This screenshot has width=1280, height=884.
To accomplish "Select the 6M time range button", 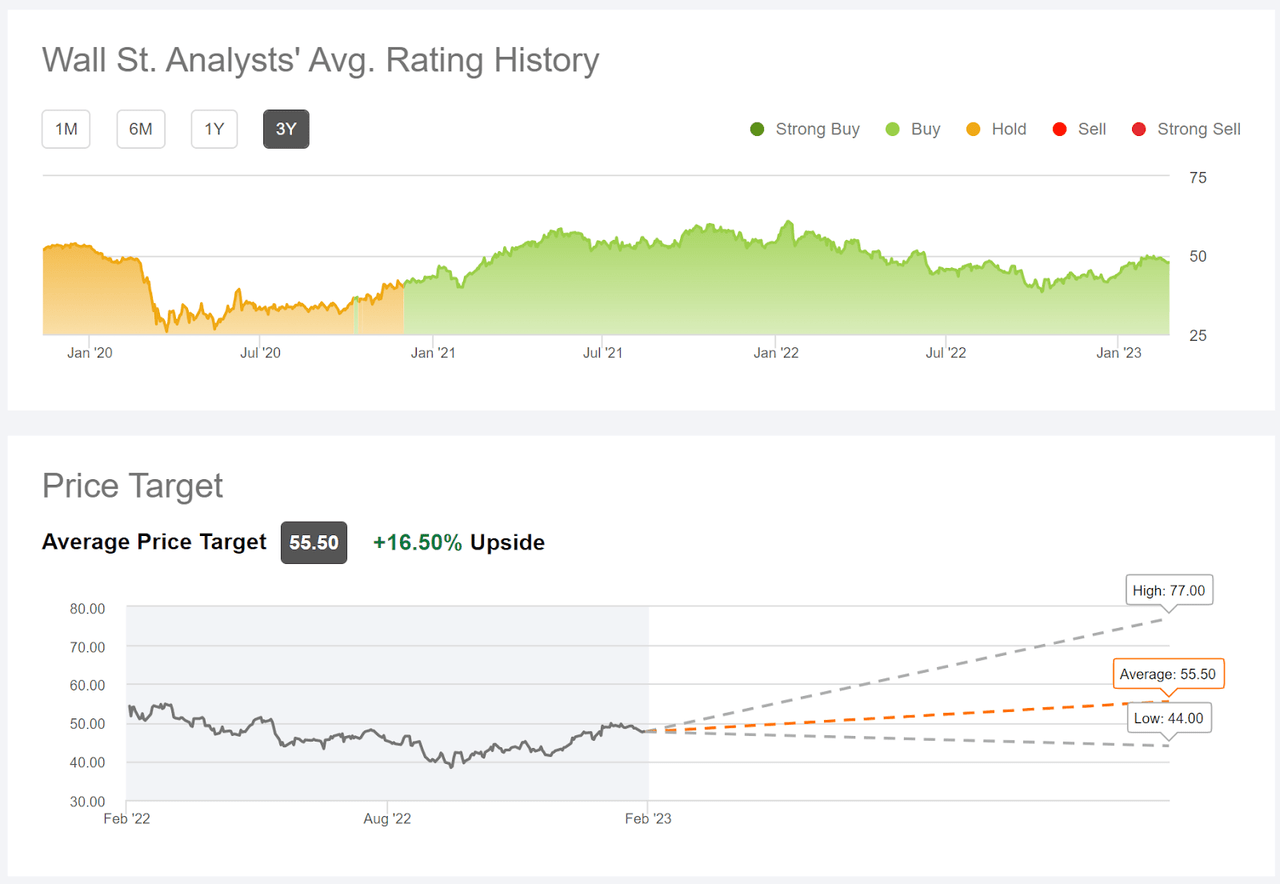I will pos(141,129).
